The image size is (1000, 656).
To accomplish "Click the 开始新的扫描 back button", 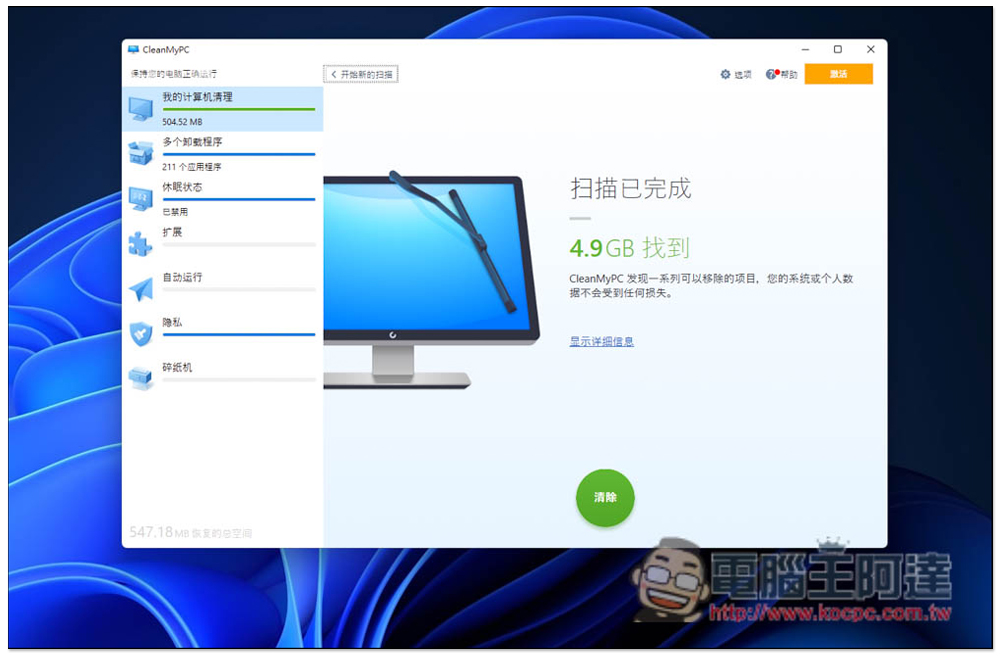I will 361,75.
